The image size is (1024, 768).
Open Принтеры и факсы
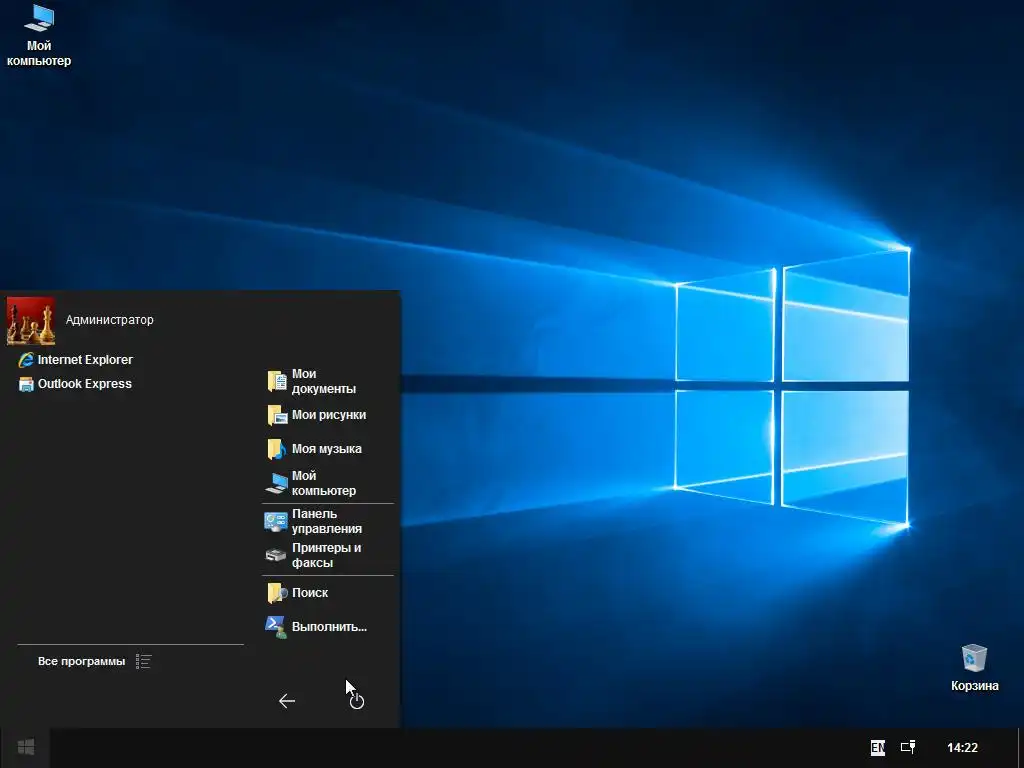tap(328, 555)
